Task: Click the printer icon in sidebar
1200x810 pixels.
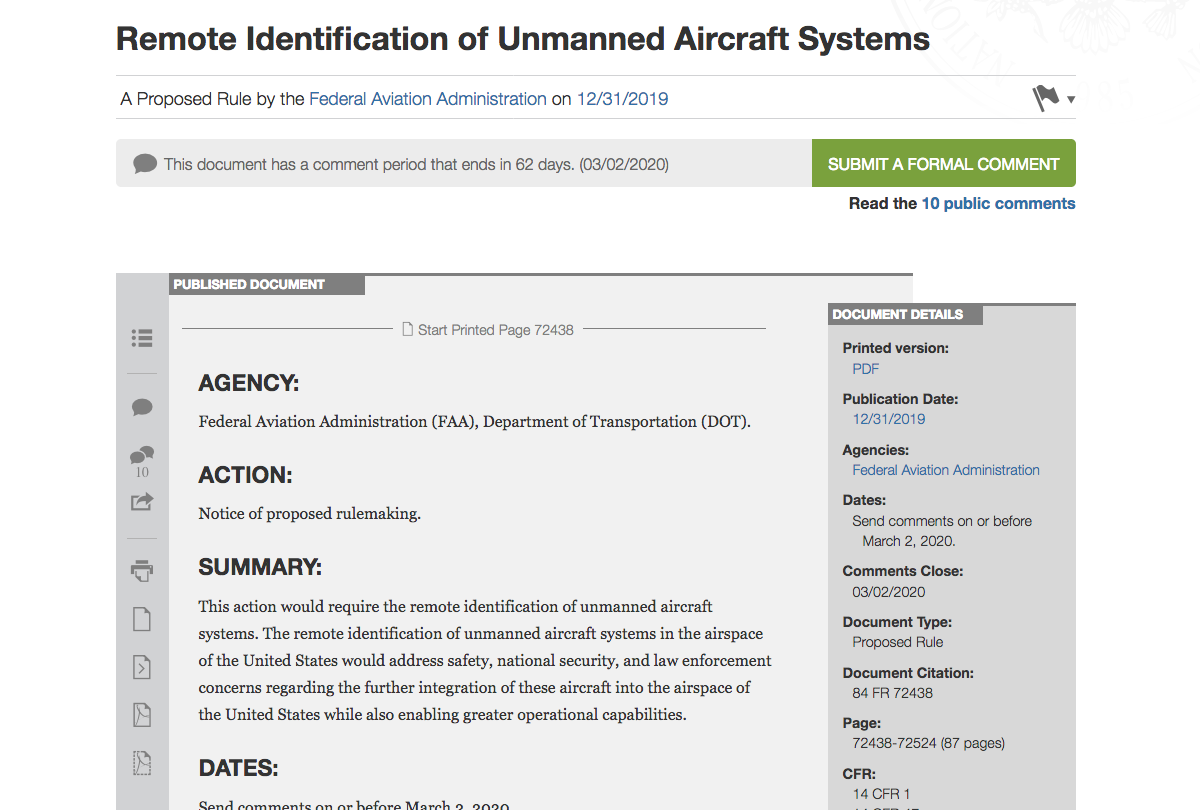Action: click(142, 571)
